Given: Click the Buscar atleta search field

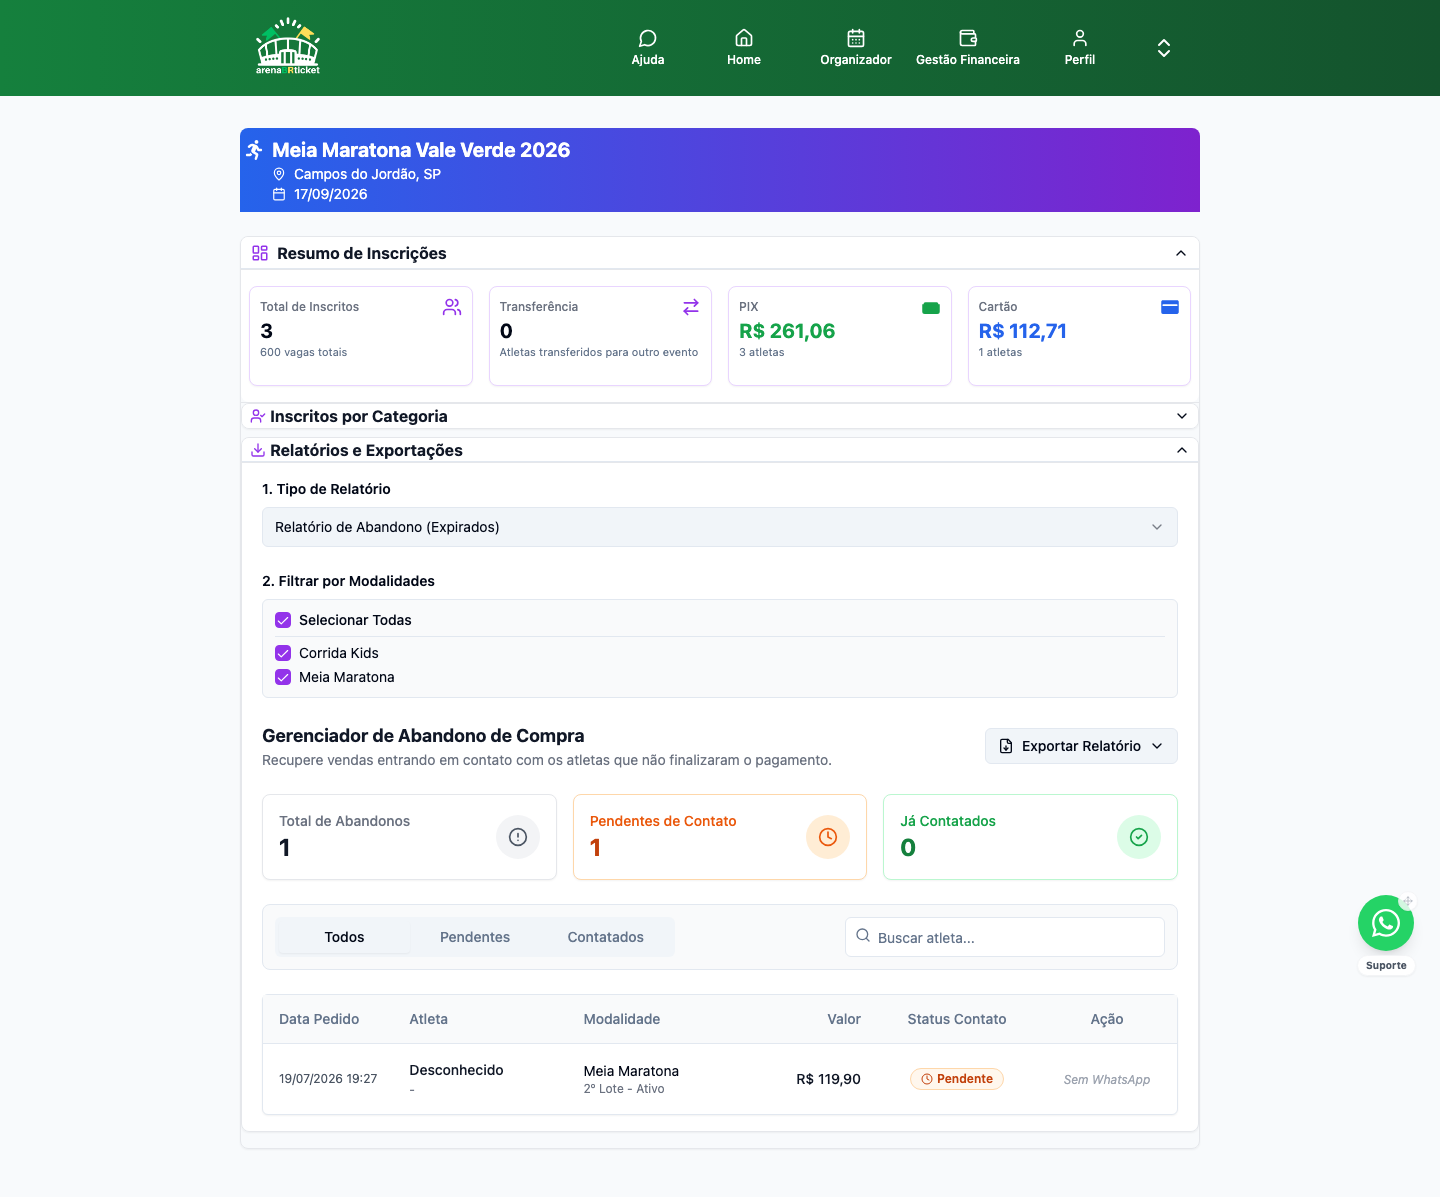Looking at the screenshot, I should click(x=1005, y=937).
